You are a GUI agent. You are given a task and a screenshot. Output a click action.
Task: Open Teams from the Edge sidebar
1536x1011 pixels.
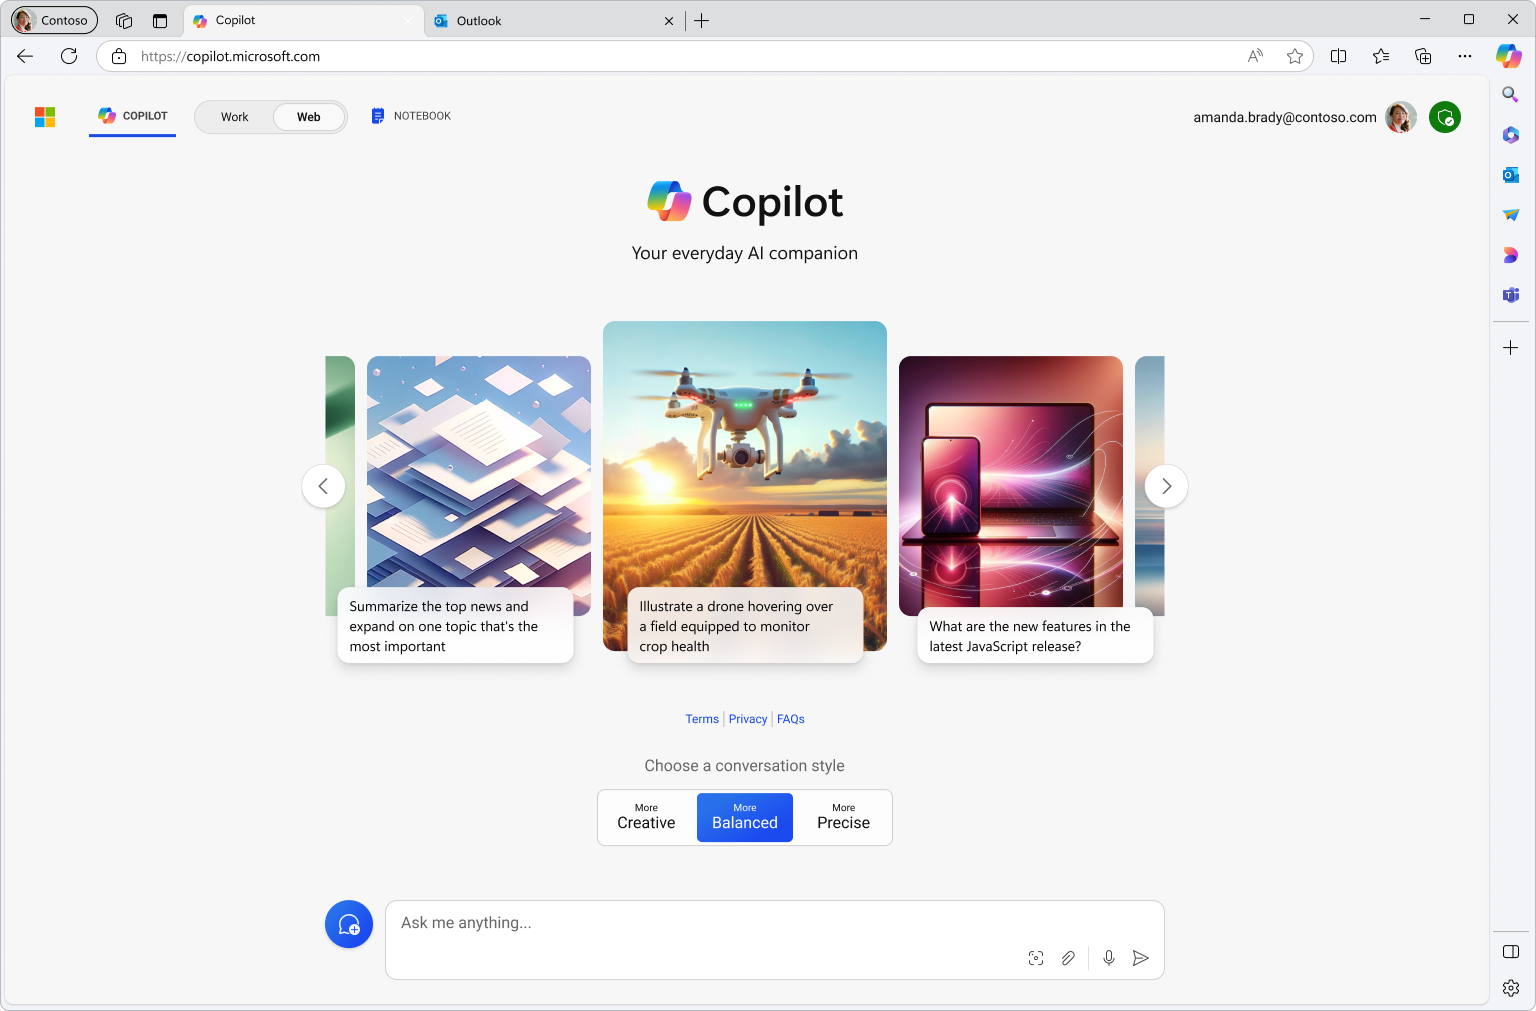[1510, 295]
